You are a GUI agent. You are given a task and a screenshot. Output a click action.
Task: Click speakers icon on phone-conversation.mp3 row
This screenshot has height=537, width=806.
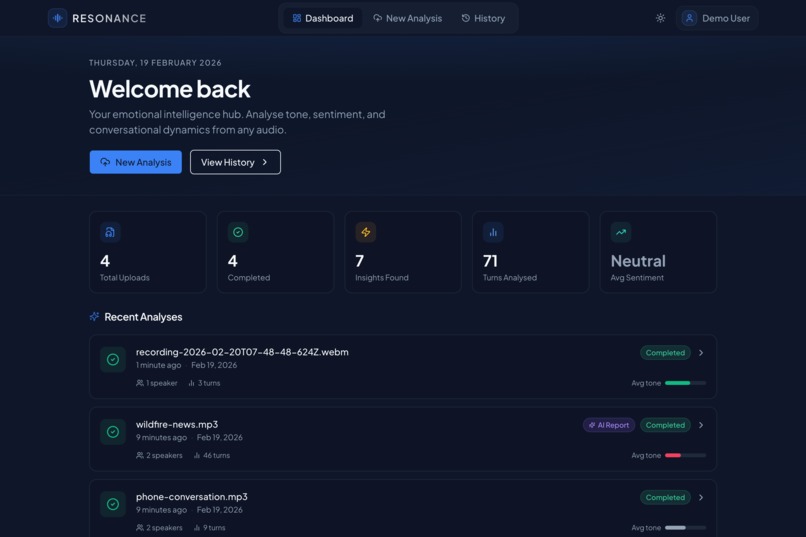pyautogui.click(x=140, y=528)
